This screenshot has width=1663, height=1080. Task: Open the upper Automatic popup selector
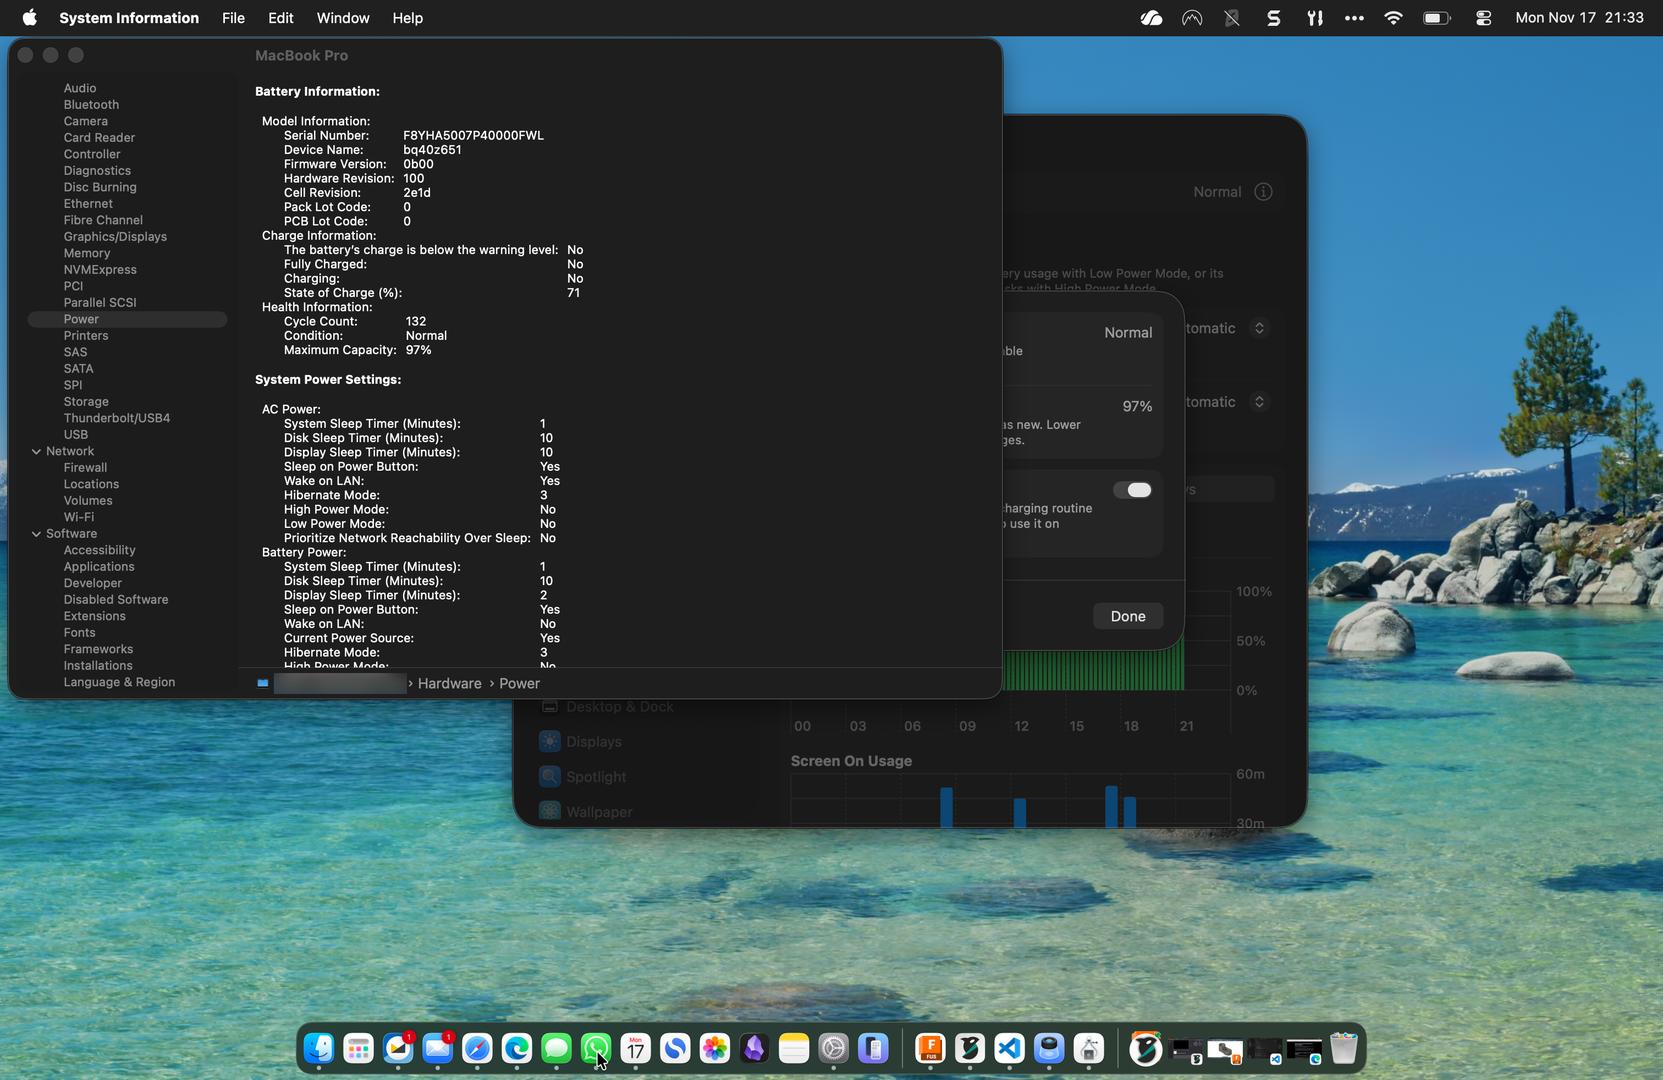[1259, 328]
